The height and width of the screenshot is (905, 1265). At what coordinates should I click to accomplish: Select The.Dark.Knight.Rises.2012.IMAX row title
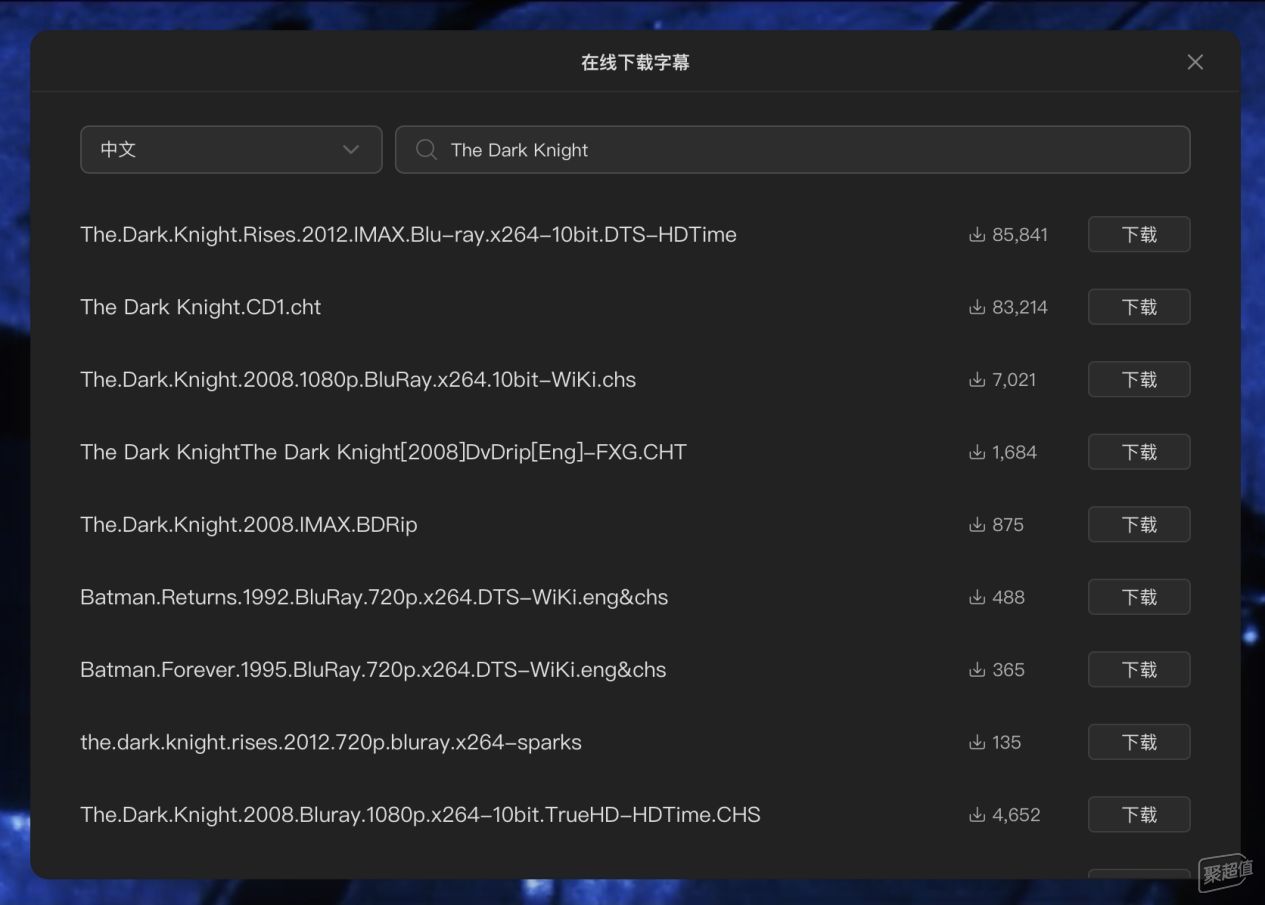(x=408, y=235)
